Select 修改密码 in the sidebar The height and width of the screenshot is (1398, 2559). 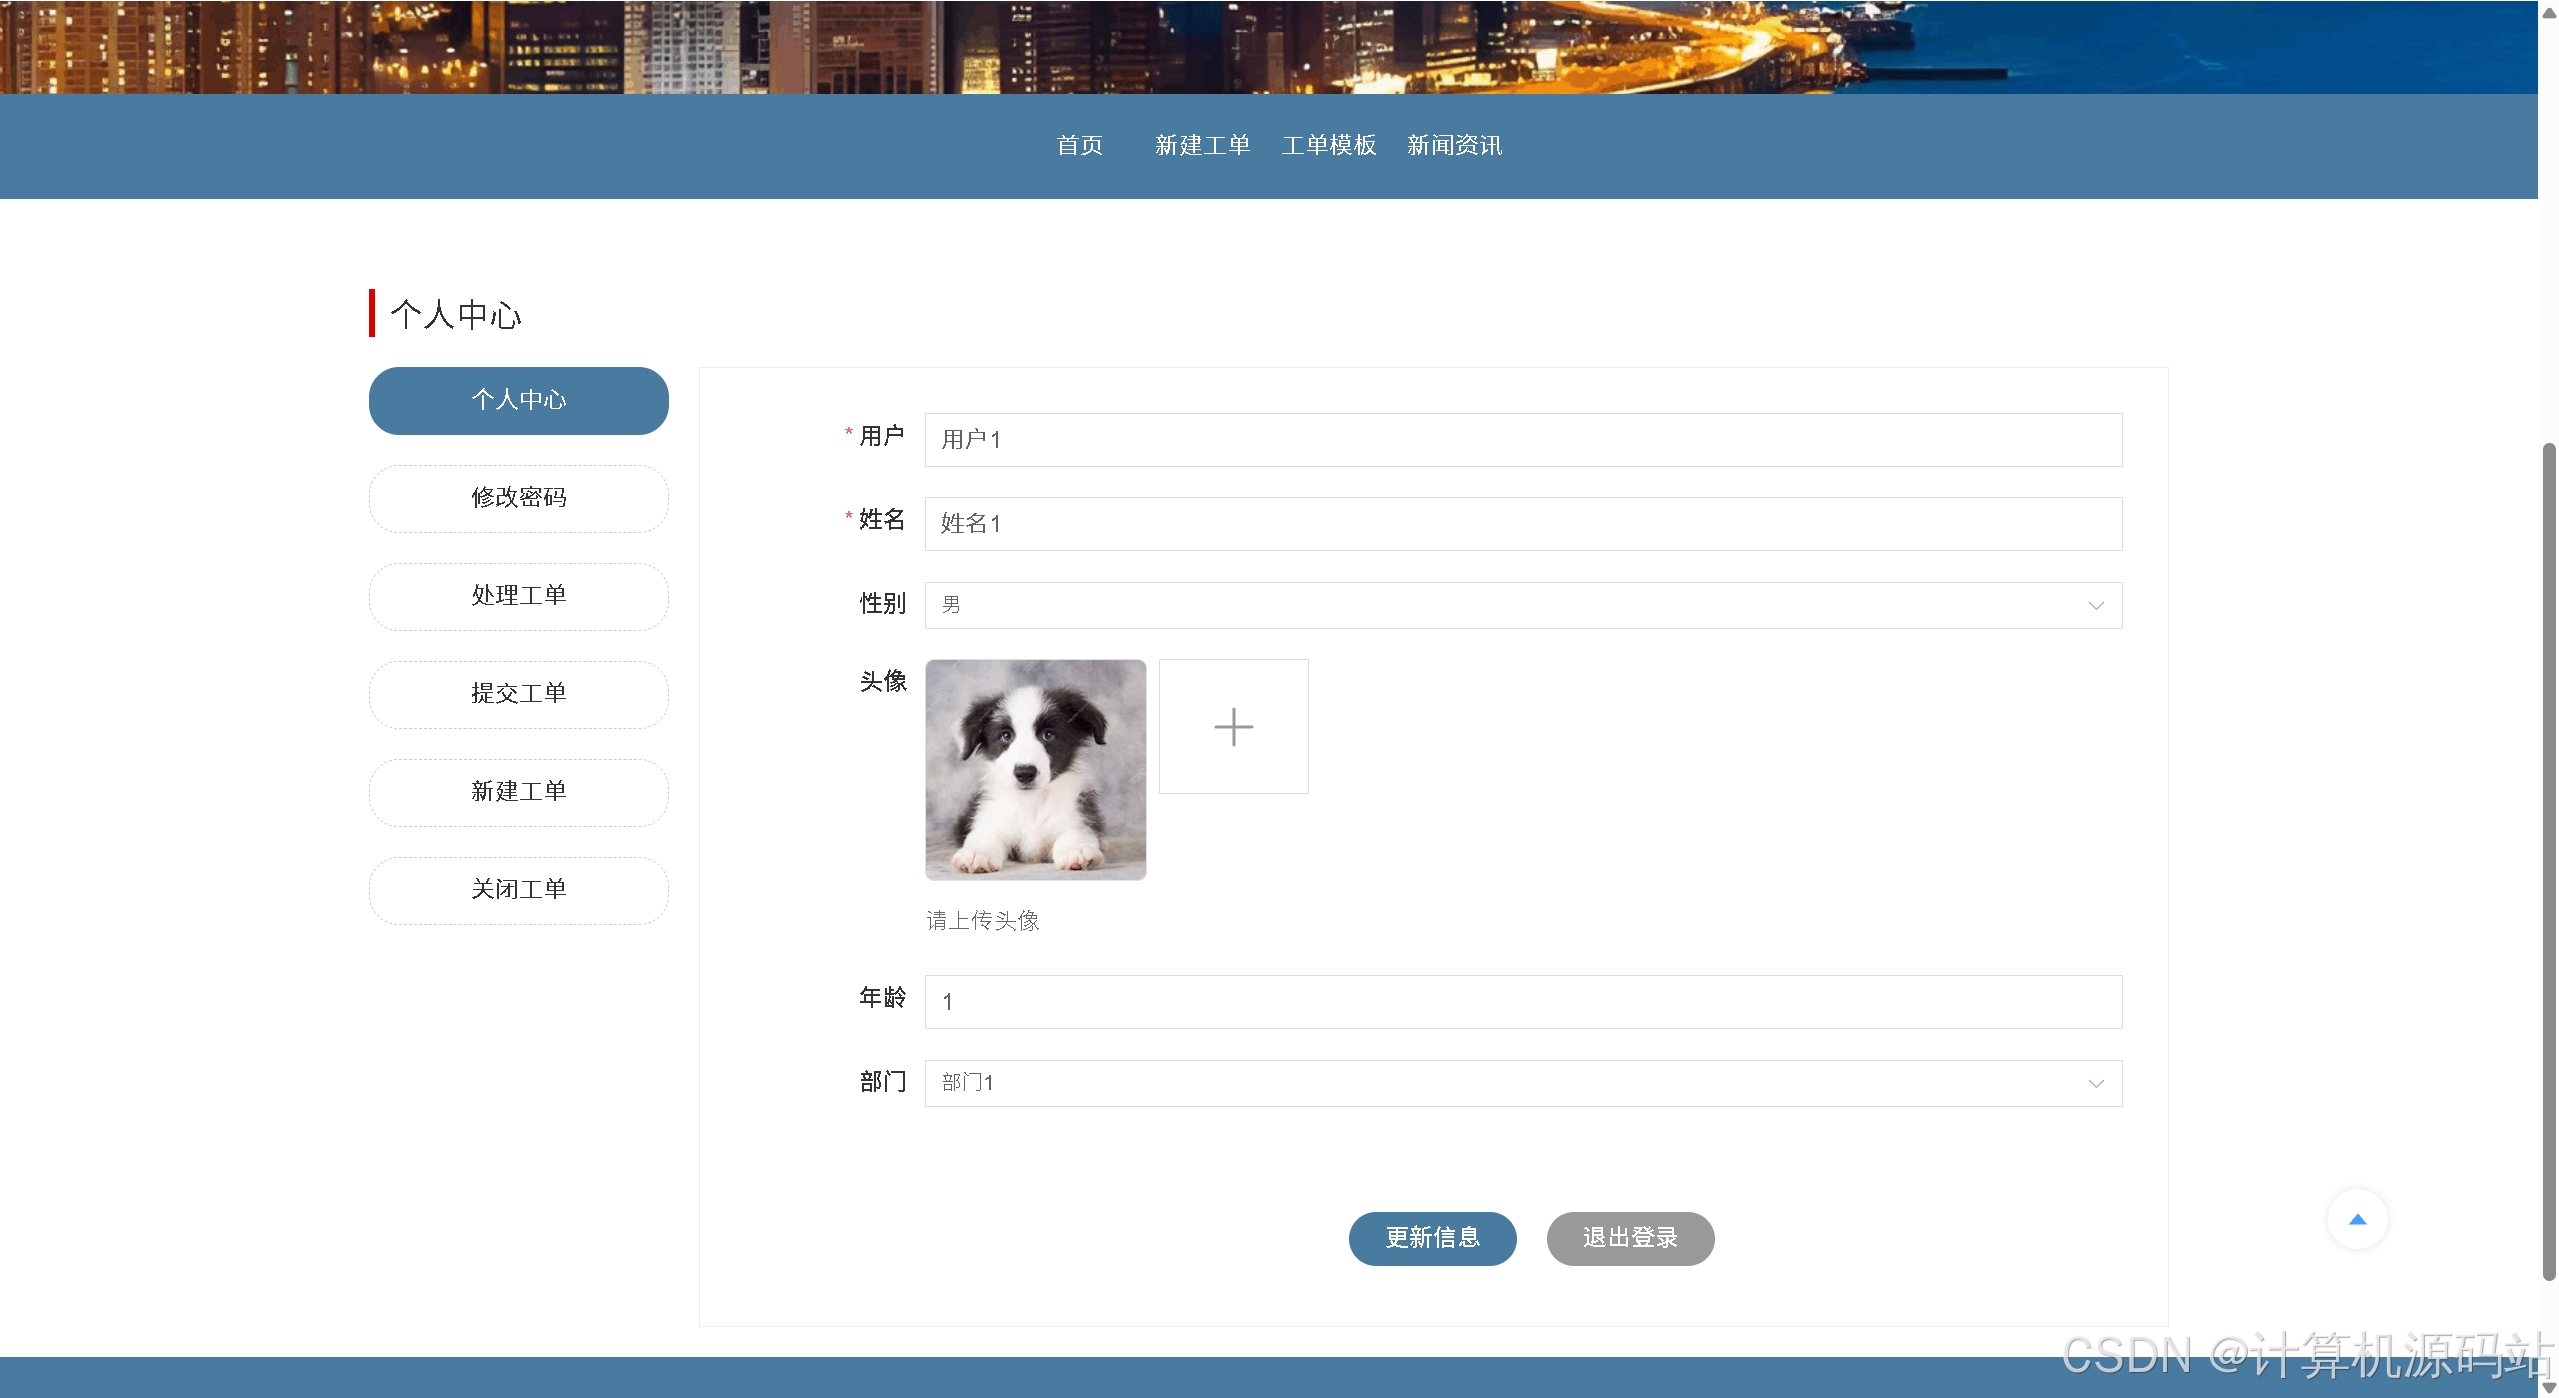point(518,498)
